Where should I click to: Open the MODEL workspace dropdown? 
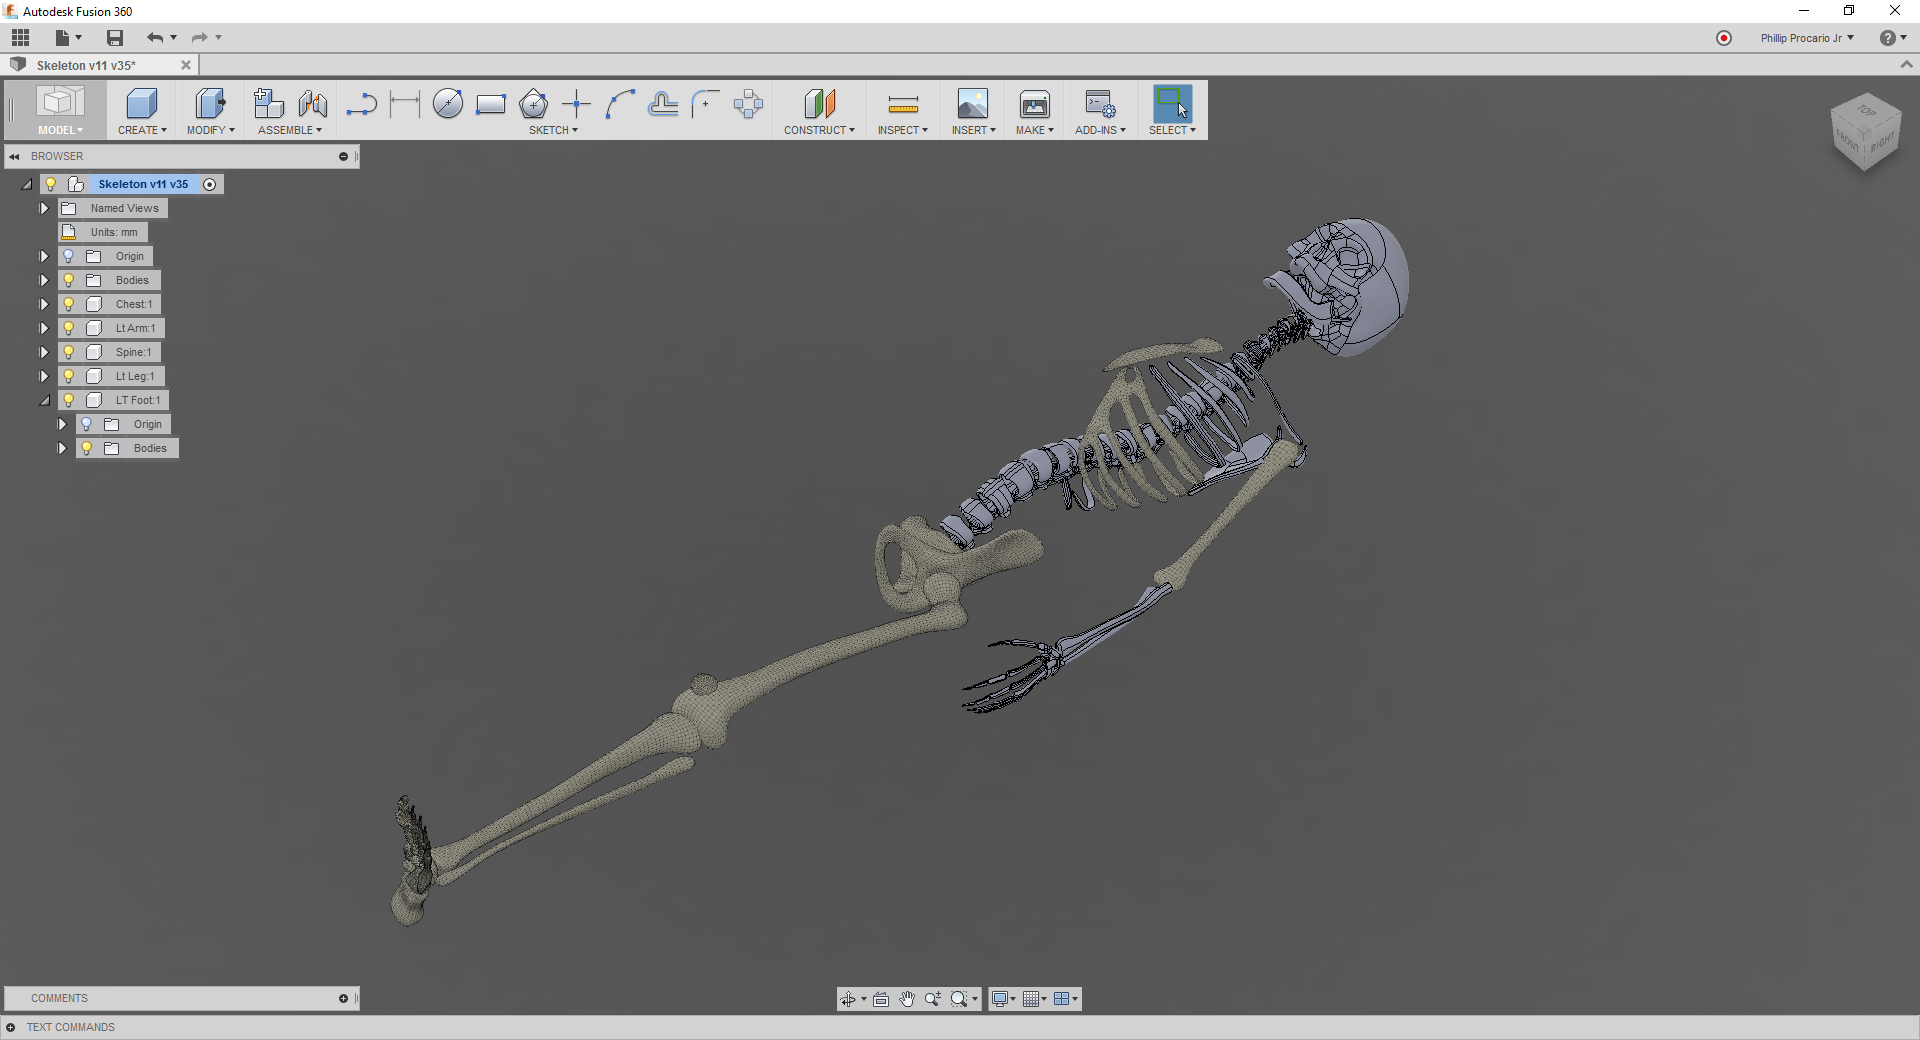60,130
